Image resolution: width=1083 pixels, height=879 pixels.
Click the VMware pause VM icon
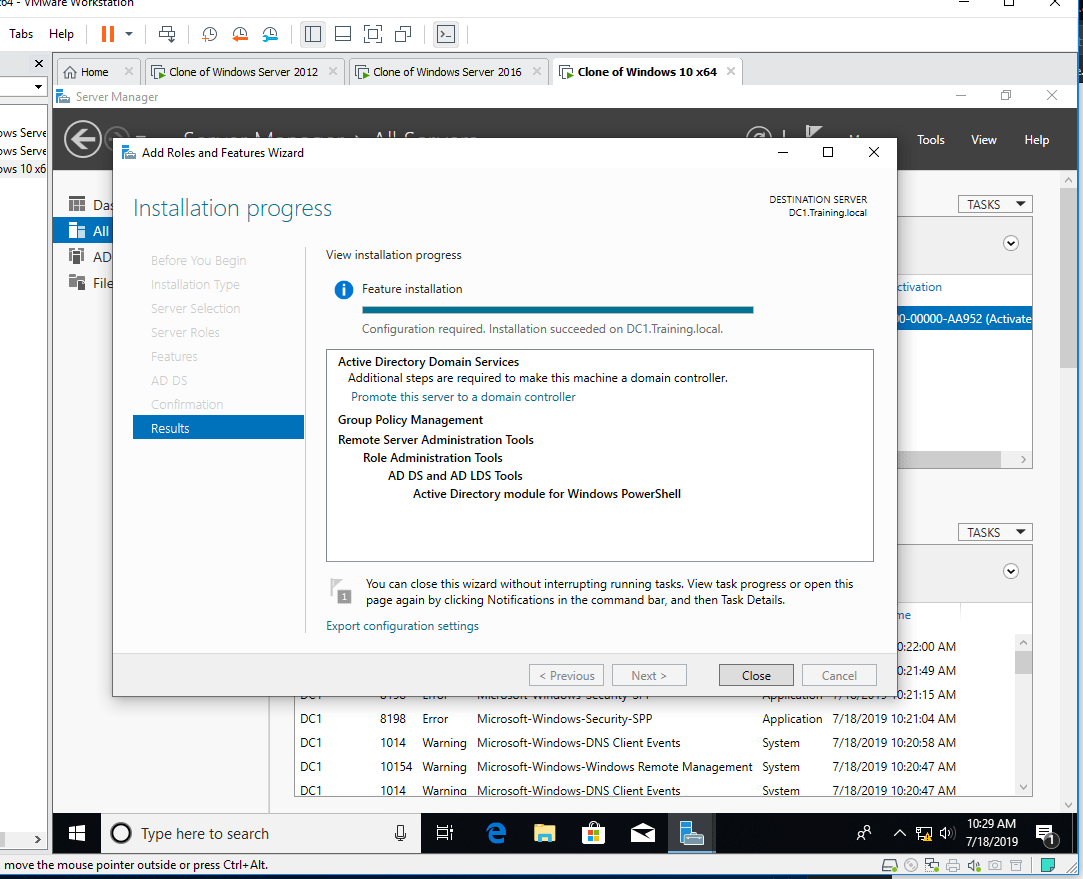click(108, 34)
